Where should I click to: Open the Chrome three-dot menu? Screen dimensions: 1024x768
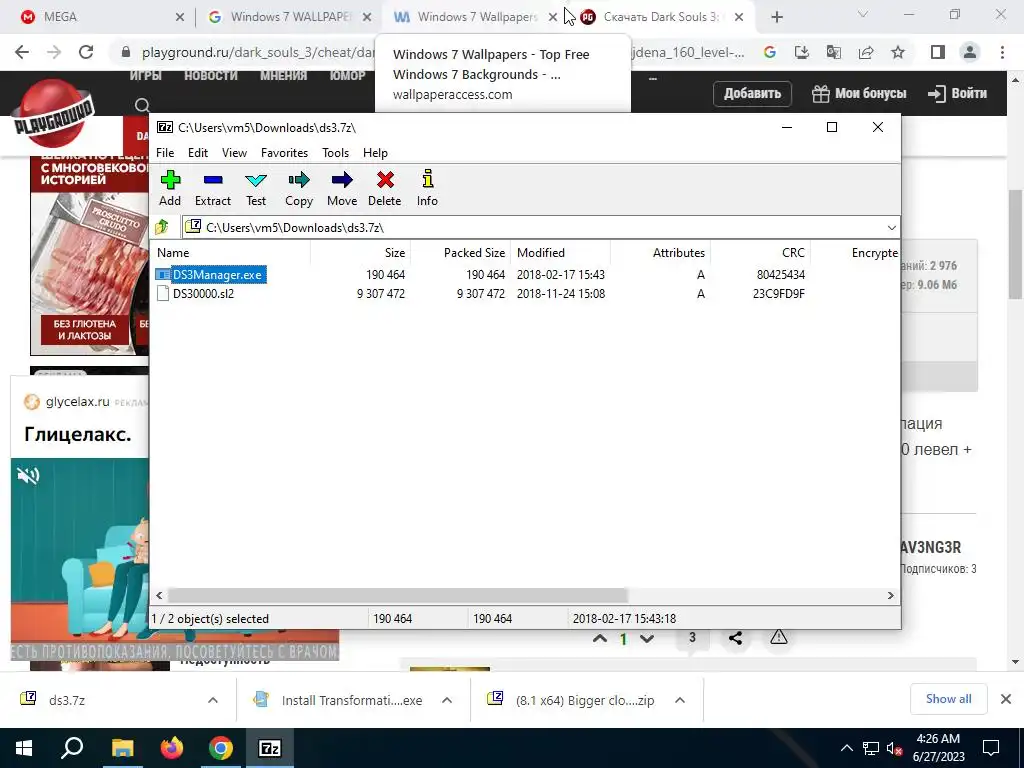pyautogui.click(x=1002, y=52)
